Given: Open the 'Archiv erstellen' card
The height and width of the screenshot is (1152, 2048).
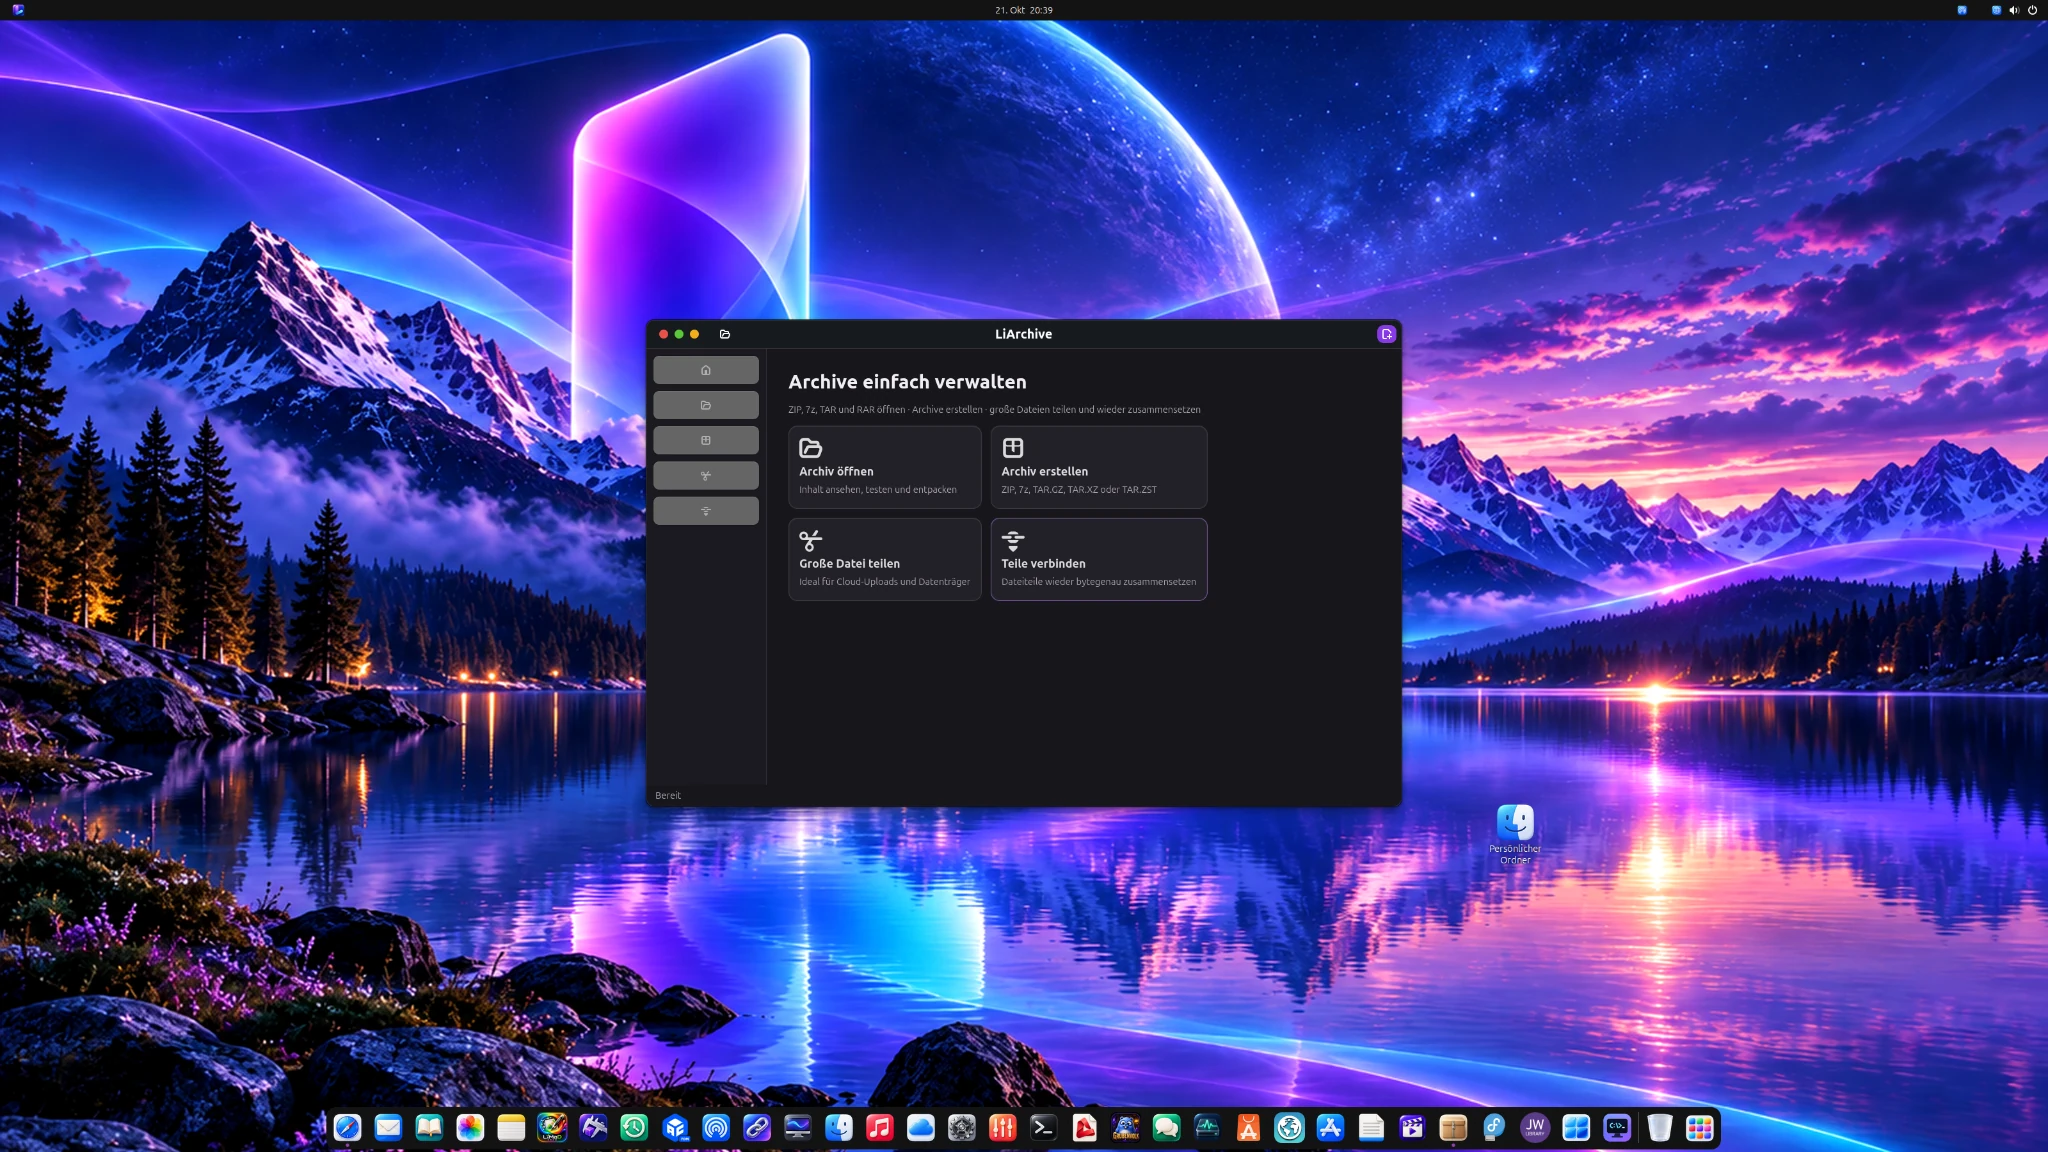Looking at the screenshot, I should coord(1099,467).
